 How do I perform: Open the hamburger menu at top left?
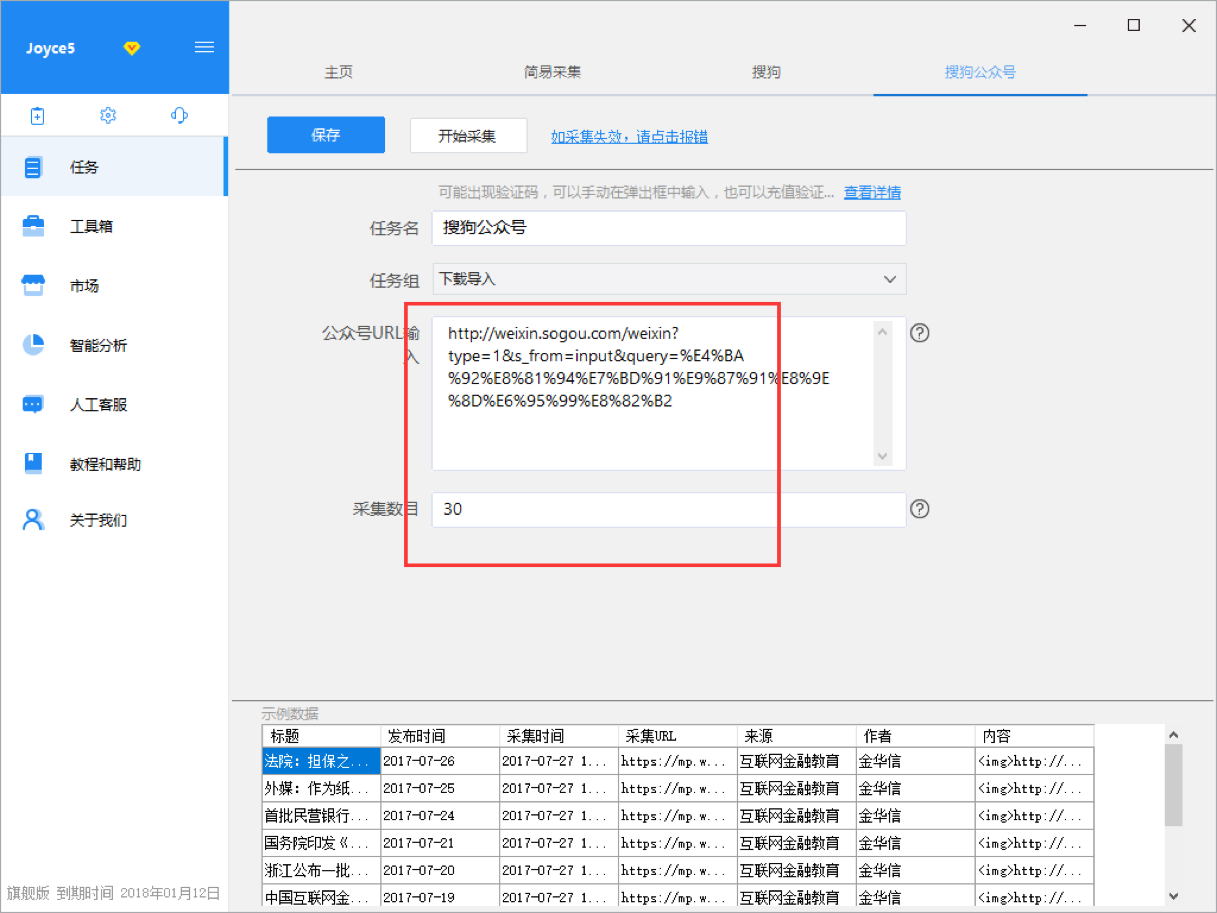click(x=204, y=46)
